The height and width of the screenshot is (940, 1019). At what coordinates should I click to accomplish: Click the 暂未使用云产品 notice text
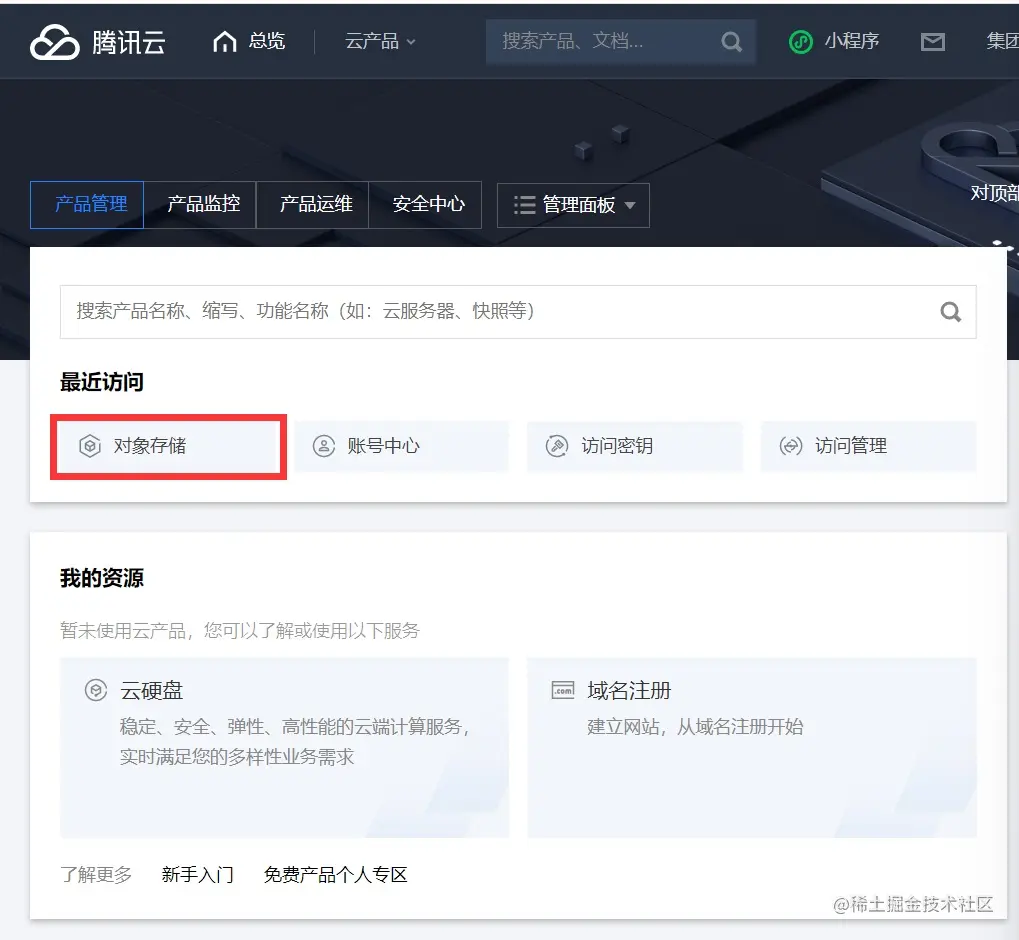240,631
